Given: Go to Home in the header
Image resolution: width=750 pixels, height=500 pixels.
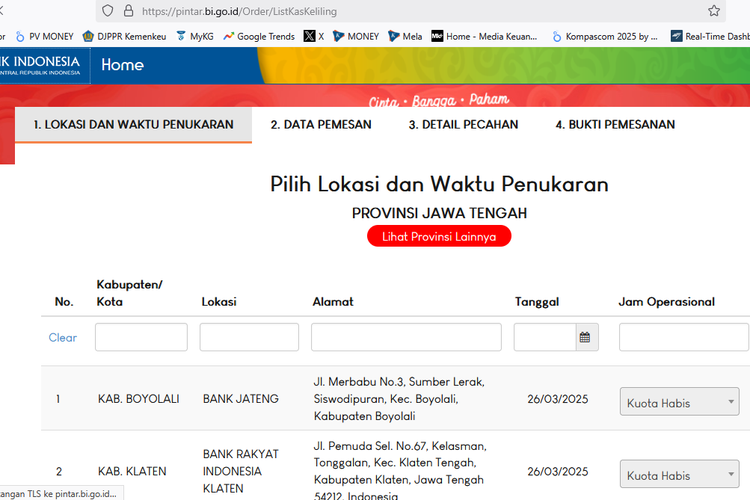Looking at the screenshot, I should tap(122, 65).
